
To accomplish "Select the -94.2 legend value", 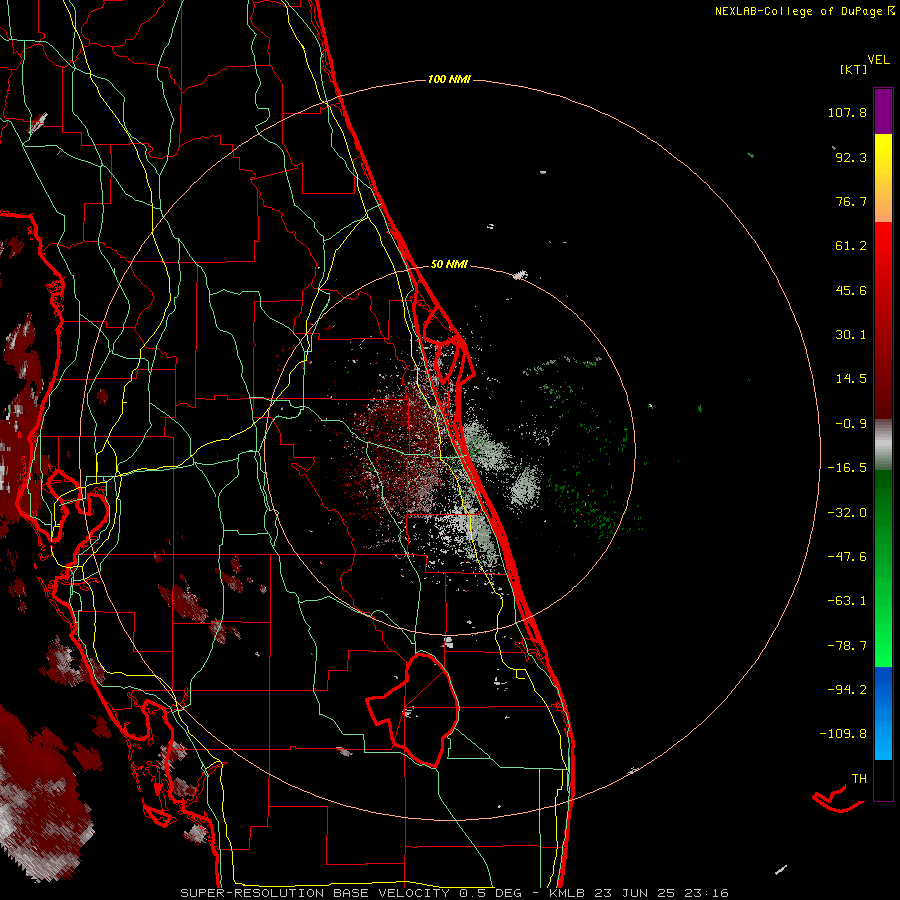I will click(847, 689).
